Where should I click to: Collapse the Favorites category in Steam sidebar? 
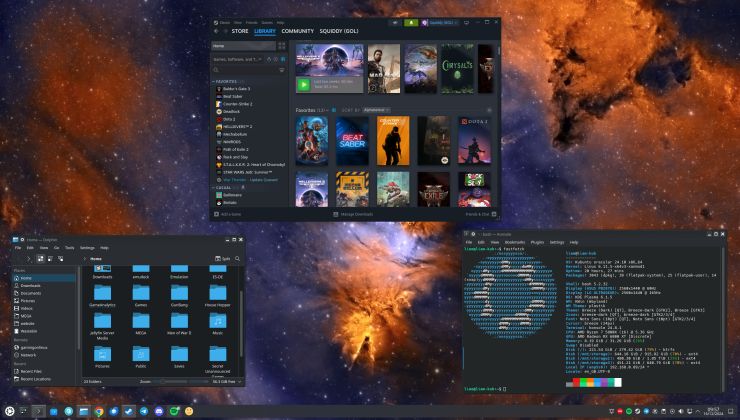(215, 81)
